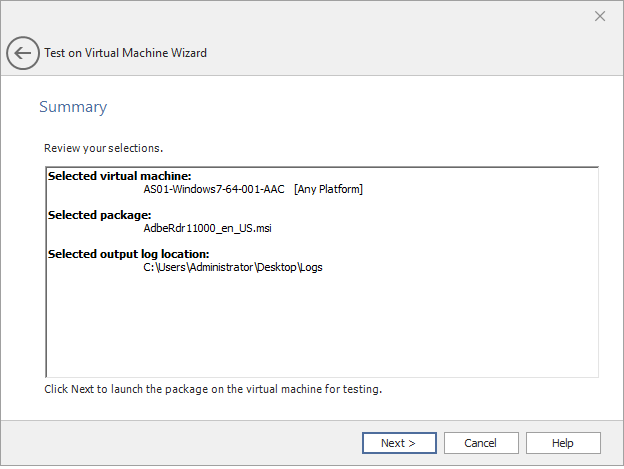Cancel the Test on Virtual Machine wizard
This screenshot has height=469, width=624.
(x=481, y=443)
